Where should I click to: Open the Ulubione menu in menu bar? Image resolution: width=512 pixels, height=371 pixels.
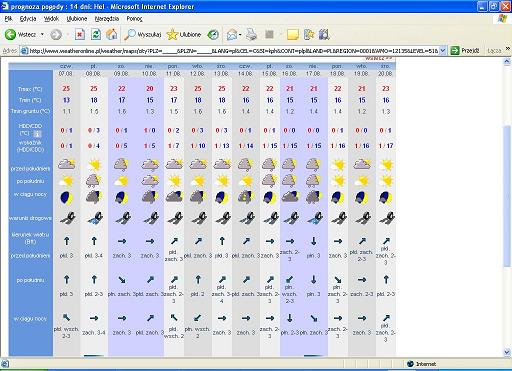[x=77, y=19]
